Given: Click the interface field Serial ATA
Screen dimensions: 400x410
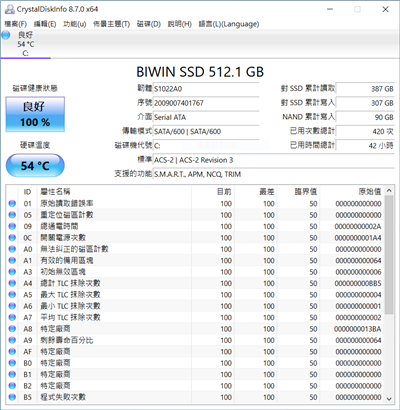Looking at the screenshot, I should tap(206, 117).
